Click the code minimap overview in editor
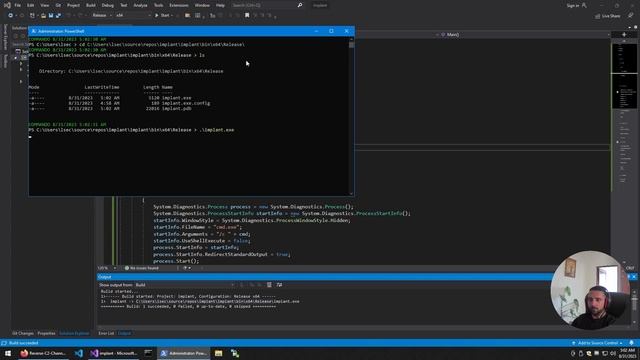The height and width of the screenshot is (360, 640). point(624,113)
